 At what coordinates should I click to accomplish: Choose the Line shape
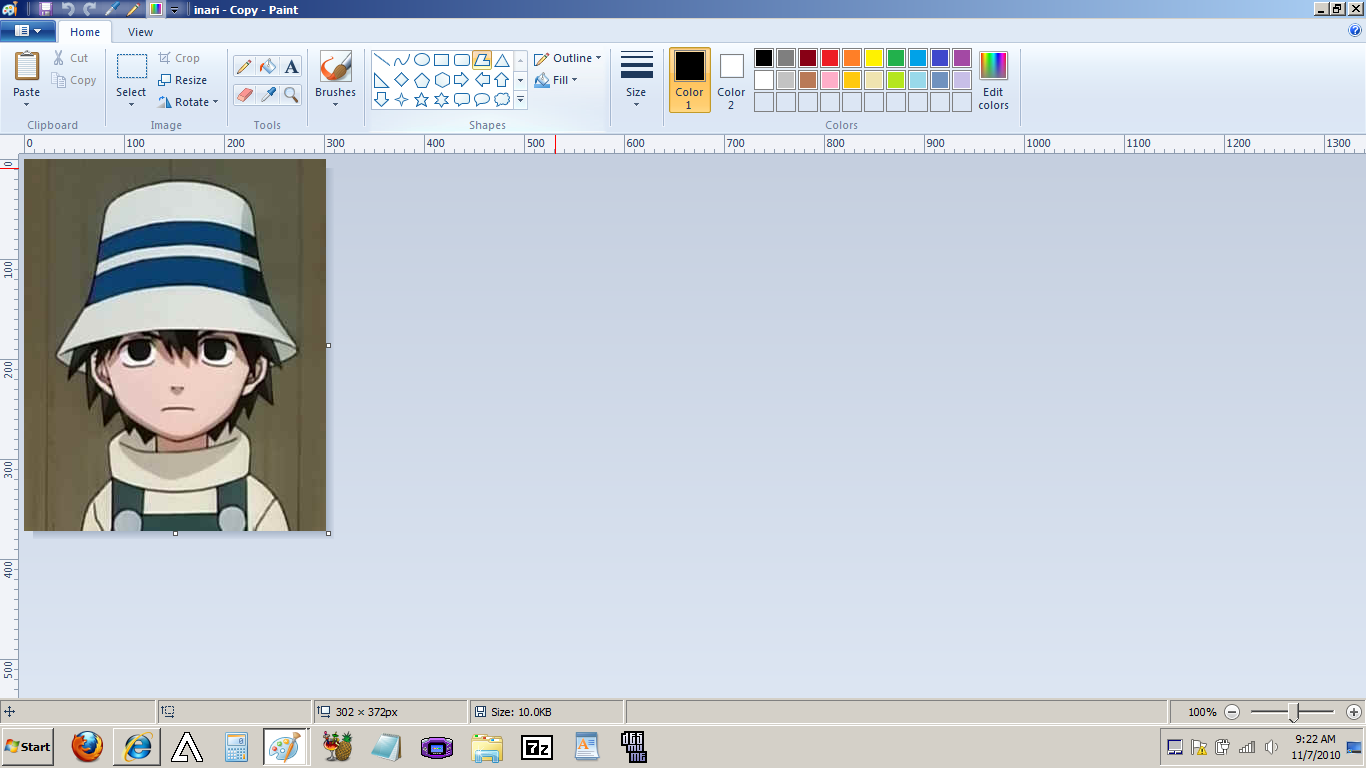tap(381, 60)
